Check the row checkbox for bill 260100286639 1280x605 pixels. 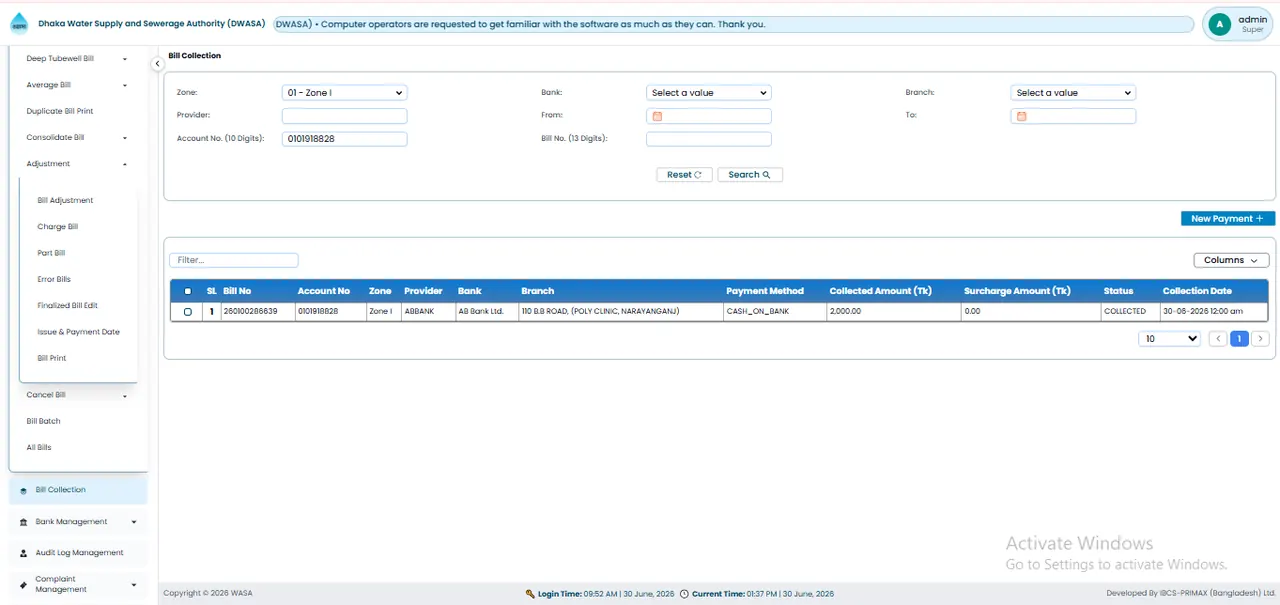point(187,312)
